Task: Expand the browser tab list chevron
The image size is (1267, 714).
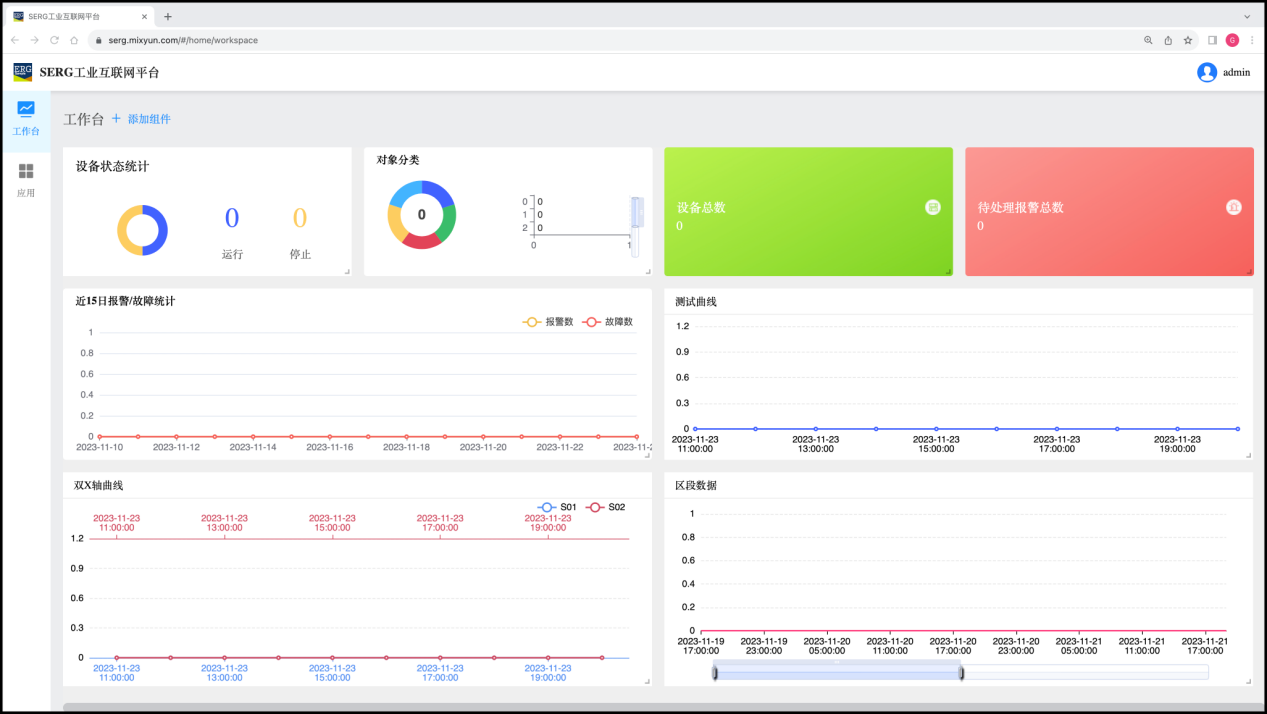Action: (x=1247, y=17)
